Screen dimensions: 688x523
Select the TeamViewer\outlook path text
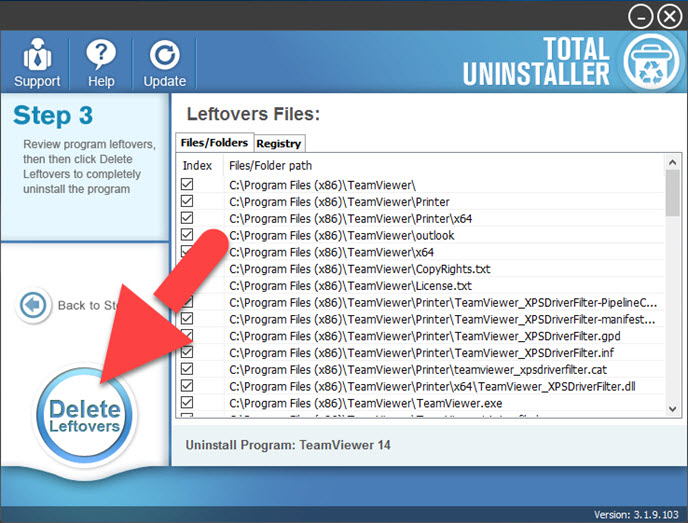point(341,236)
